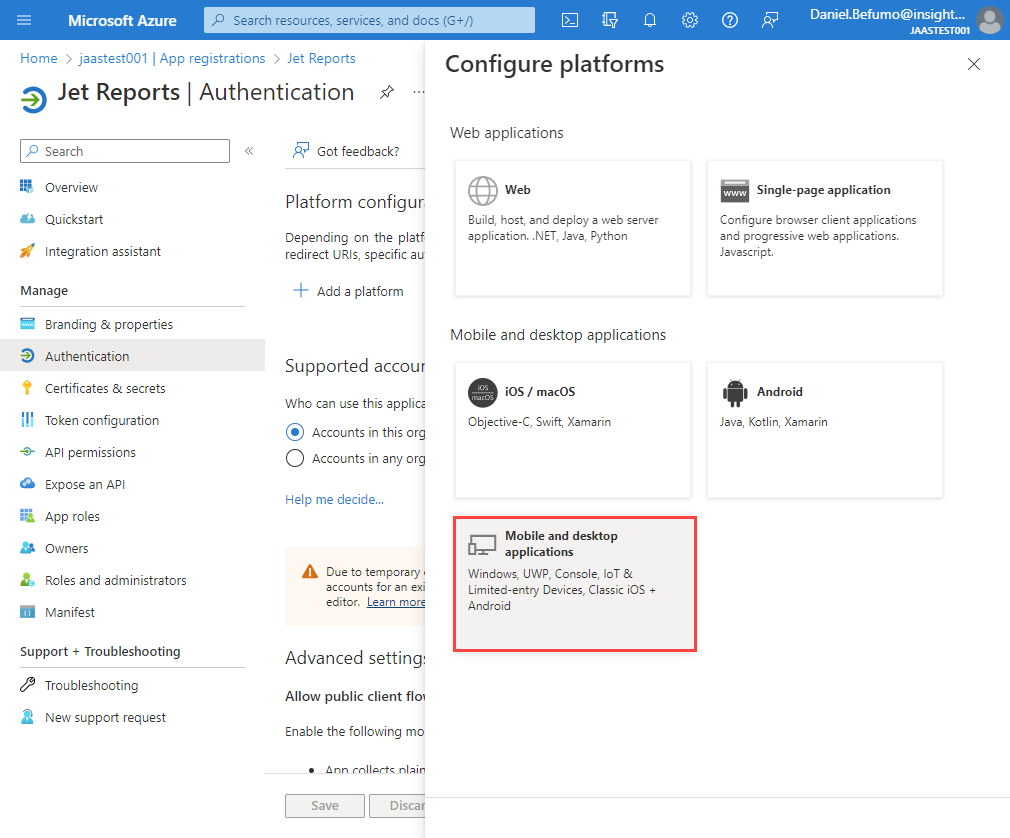Open the Troubleshooting wrench icon
1010x838 pixels.
tap(27, 685)
